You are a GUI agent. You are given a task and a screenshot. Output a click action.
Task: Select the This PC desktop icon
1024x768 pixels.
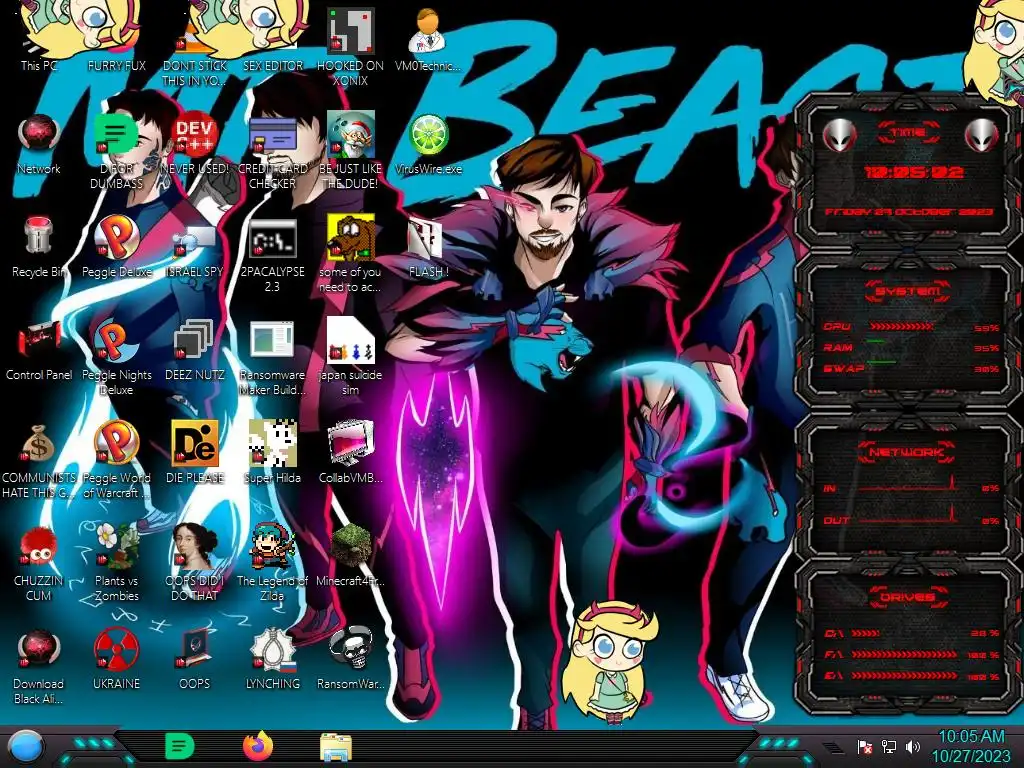(39, 40)
